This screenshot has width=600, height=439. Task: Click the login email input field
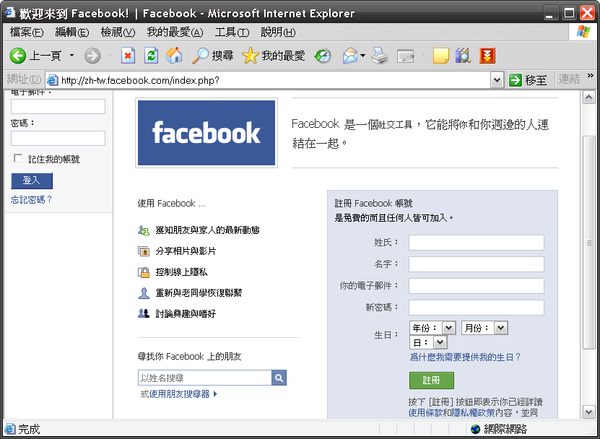58,107
